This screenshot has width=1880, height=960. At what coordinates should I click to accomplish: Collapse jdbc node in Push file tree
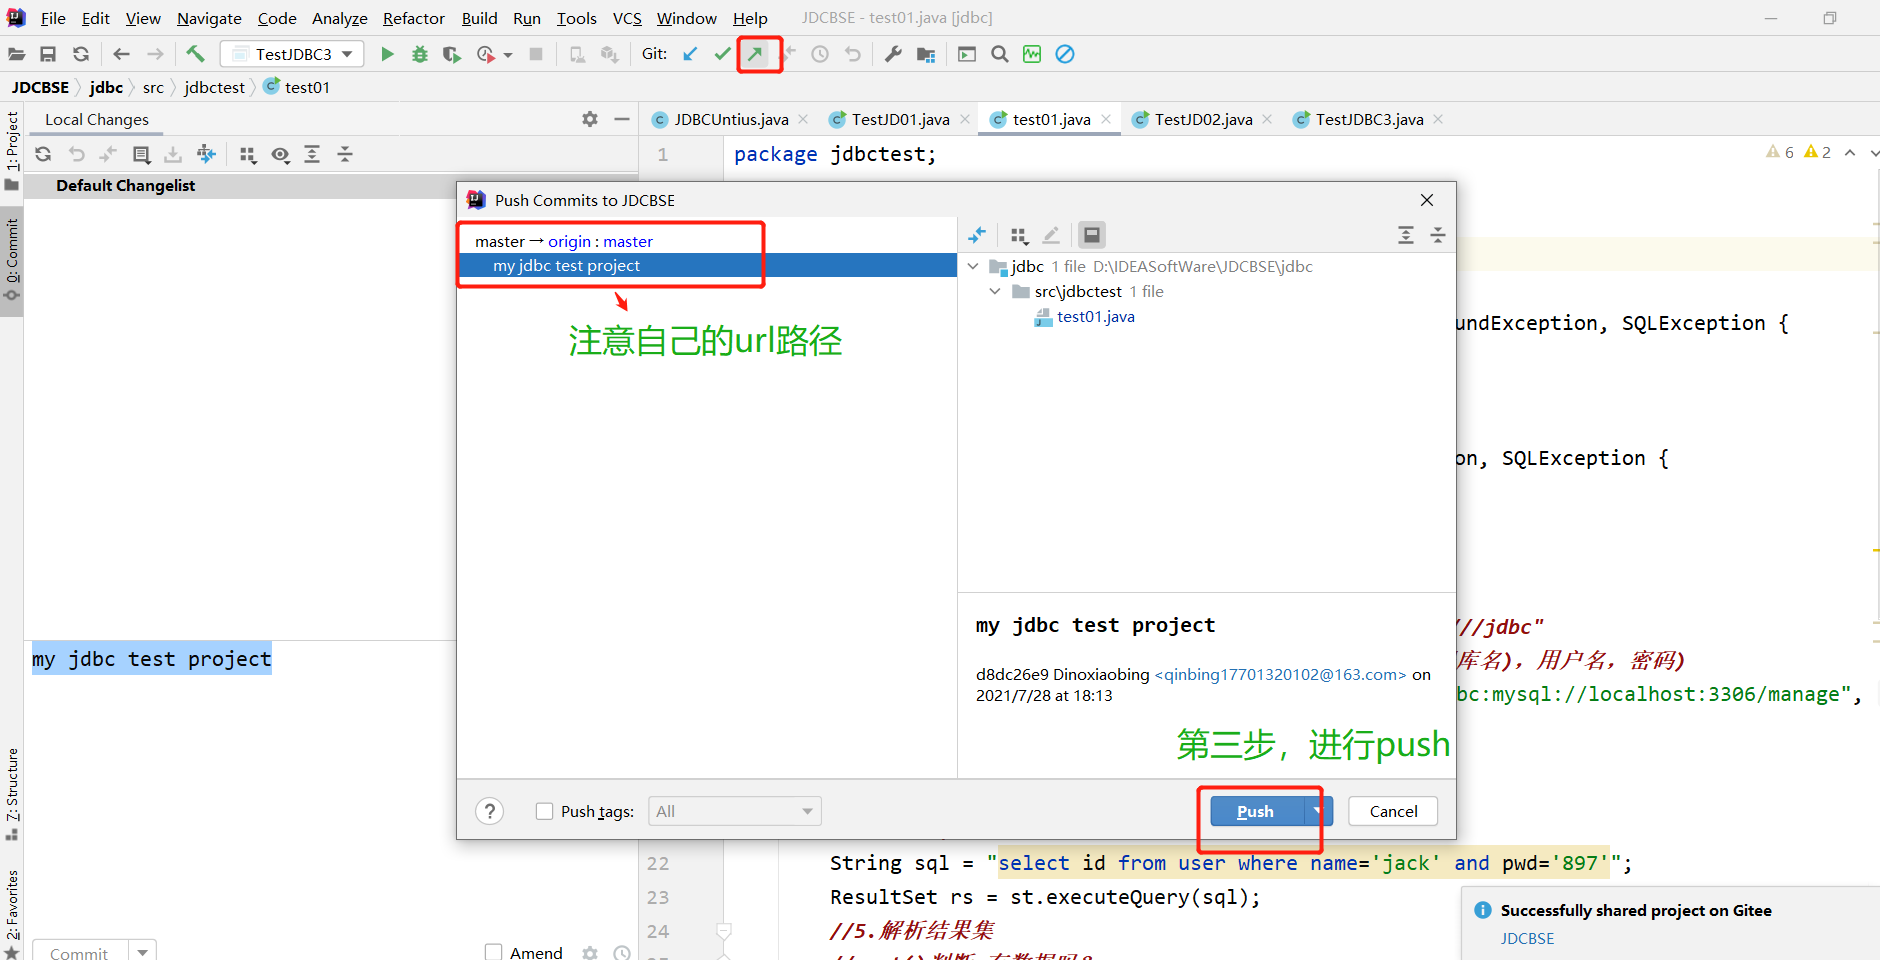click(x=973, y=266)
